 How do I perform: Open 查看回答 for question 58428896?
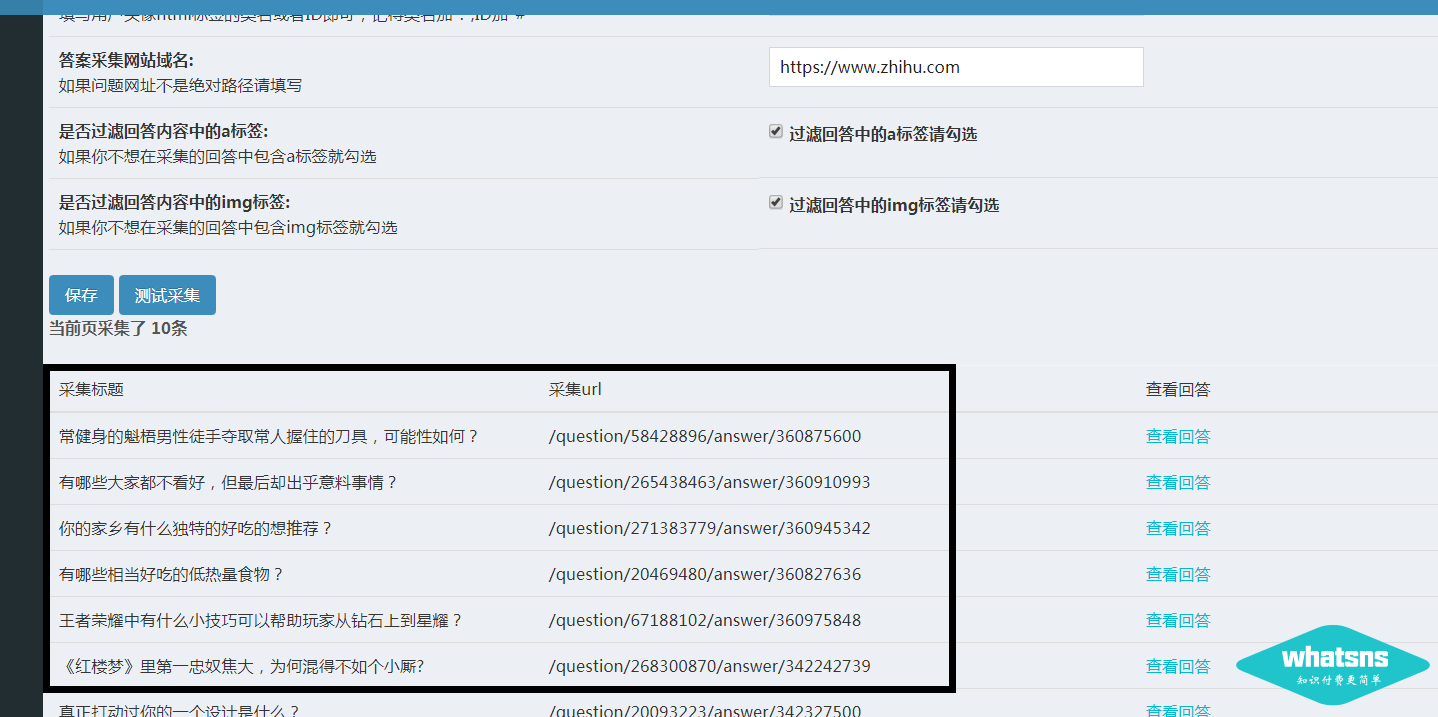(1177, 436)
